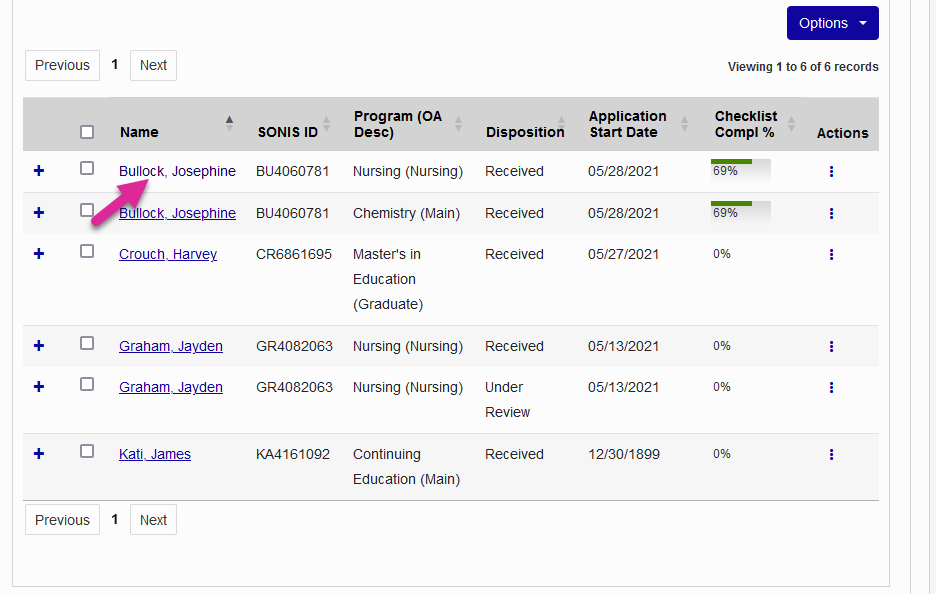936x594 pixels.
Task: Expand details for Graham, Jayden's first row
Action: [x=38, y=344]
